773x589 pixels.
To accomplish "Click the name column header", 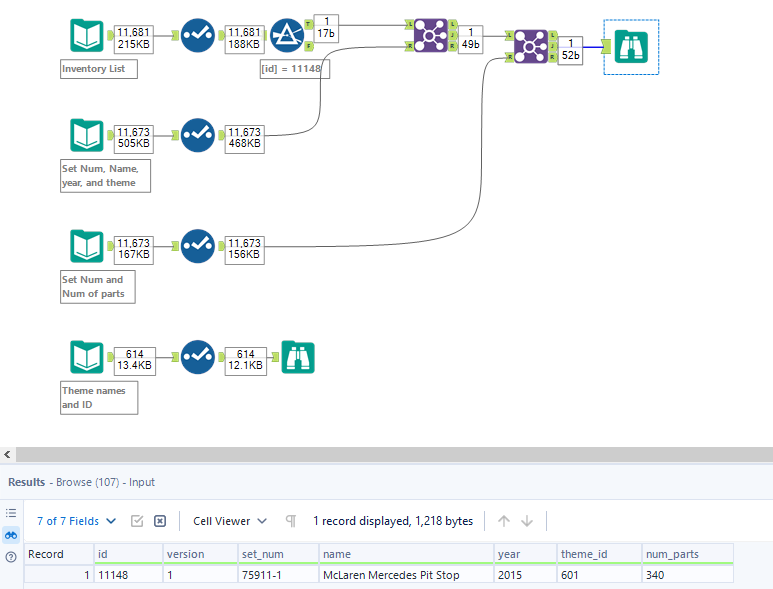I will click(406, 554).
